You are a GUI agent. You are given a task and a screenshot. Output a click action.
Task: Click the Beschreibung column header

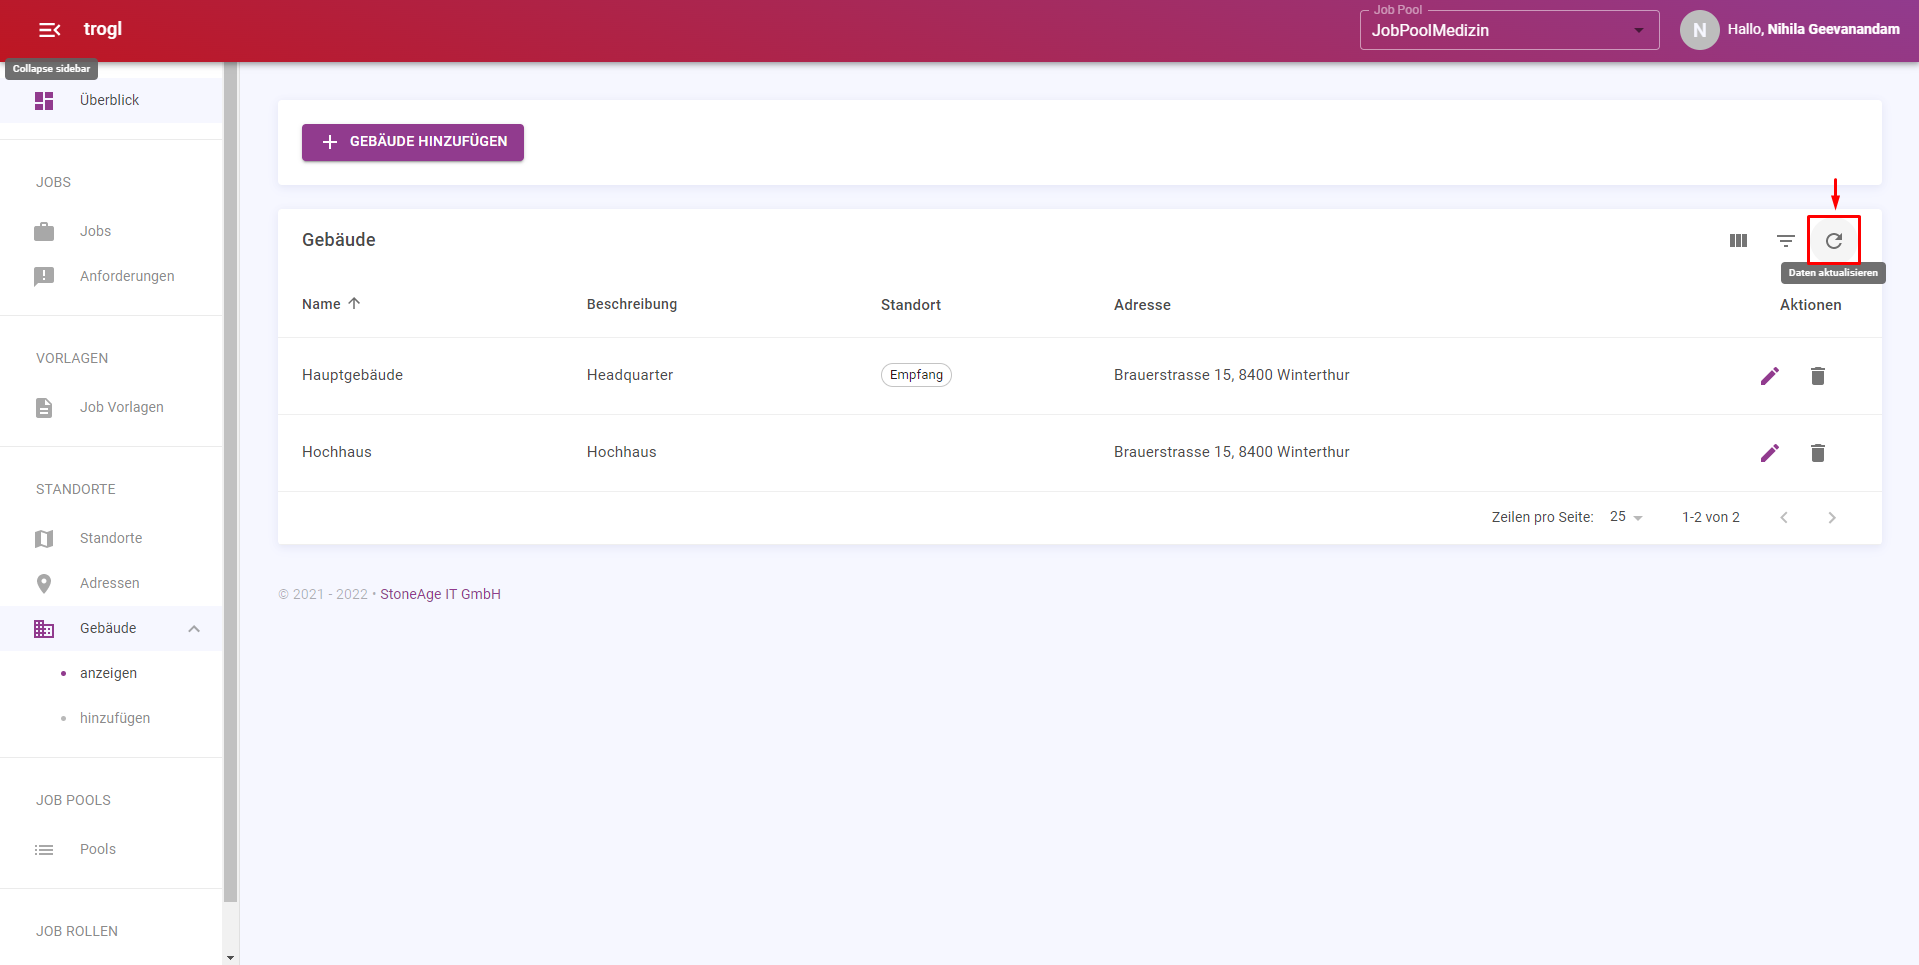[x=632, y=304]
